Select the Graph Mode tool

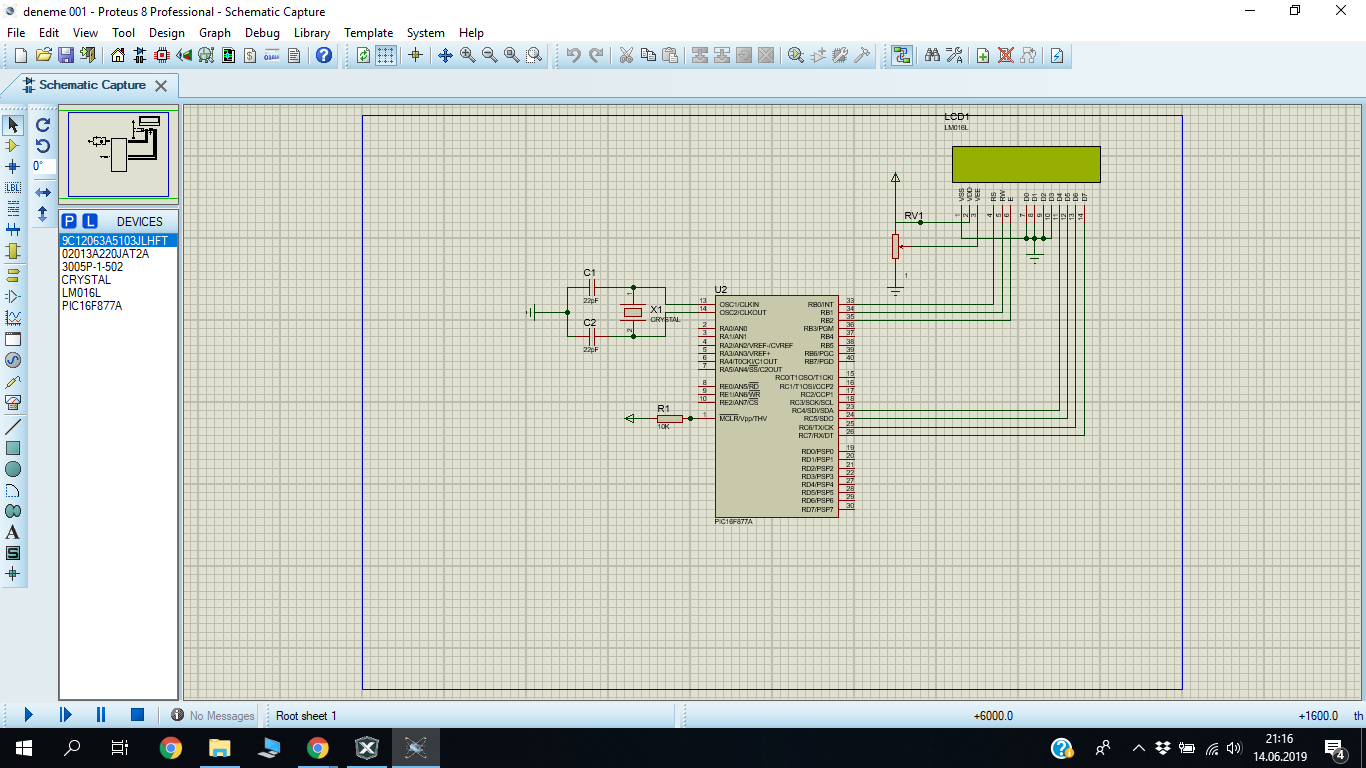pos(13,318)
